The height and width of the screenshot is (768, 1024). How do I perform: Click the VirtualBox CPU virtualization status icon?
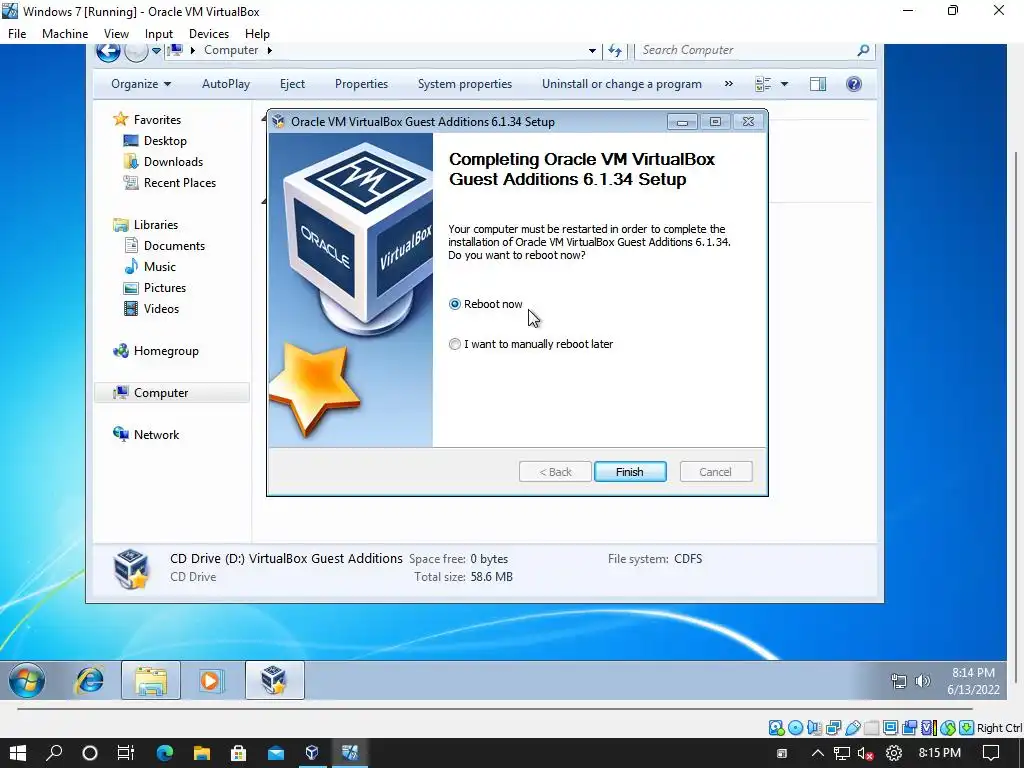pyautogui.click(x=929, y=728)
